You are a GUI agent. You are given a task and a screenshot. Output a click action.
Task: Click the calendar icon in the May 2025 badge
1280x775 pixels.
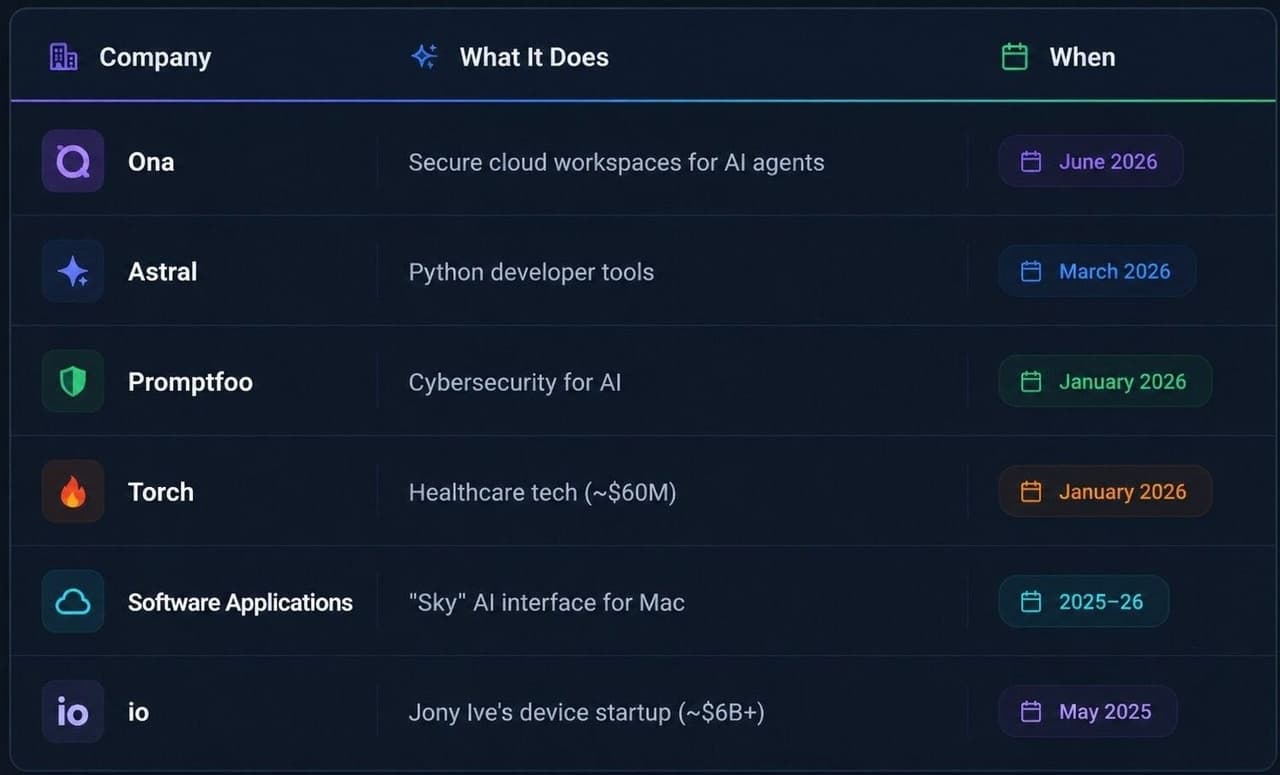1031,712
